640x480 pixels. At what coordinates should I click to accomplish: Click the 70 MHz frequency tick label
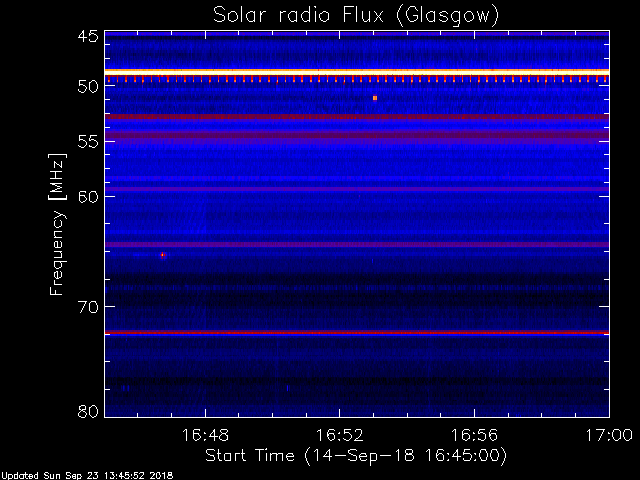click(88, 307)
